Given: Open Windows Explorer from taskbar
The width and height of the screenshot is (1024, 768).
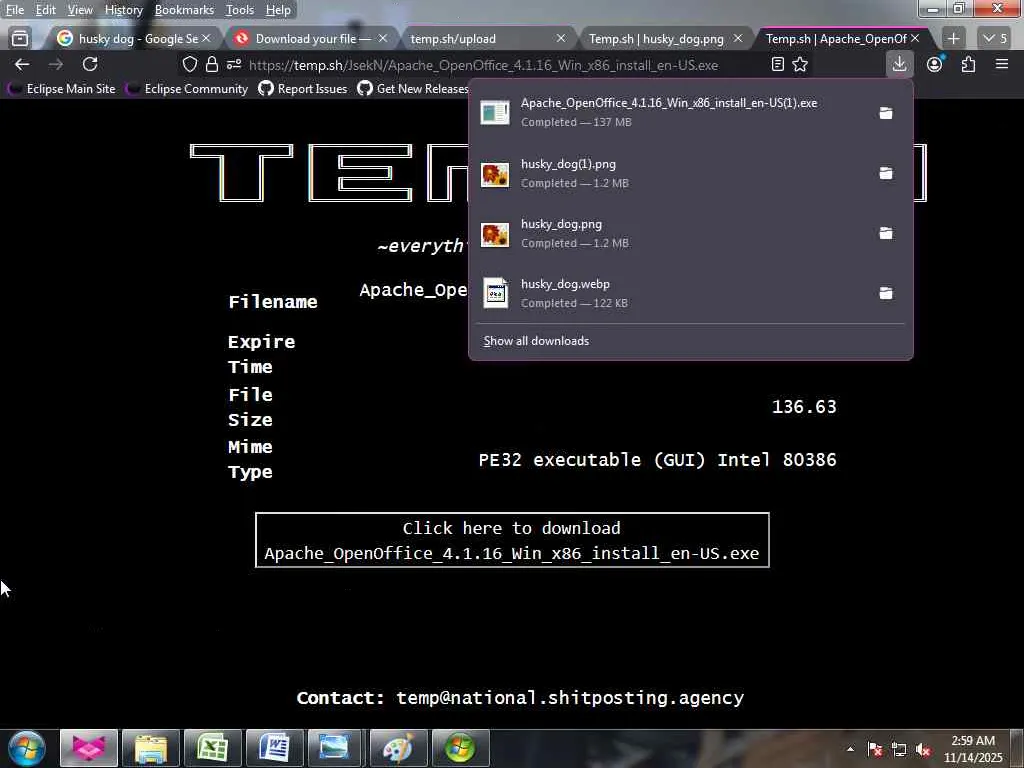Looking at the screenshot, I should 151,748.
